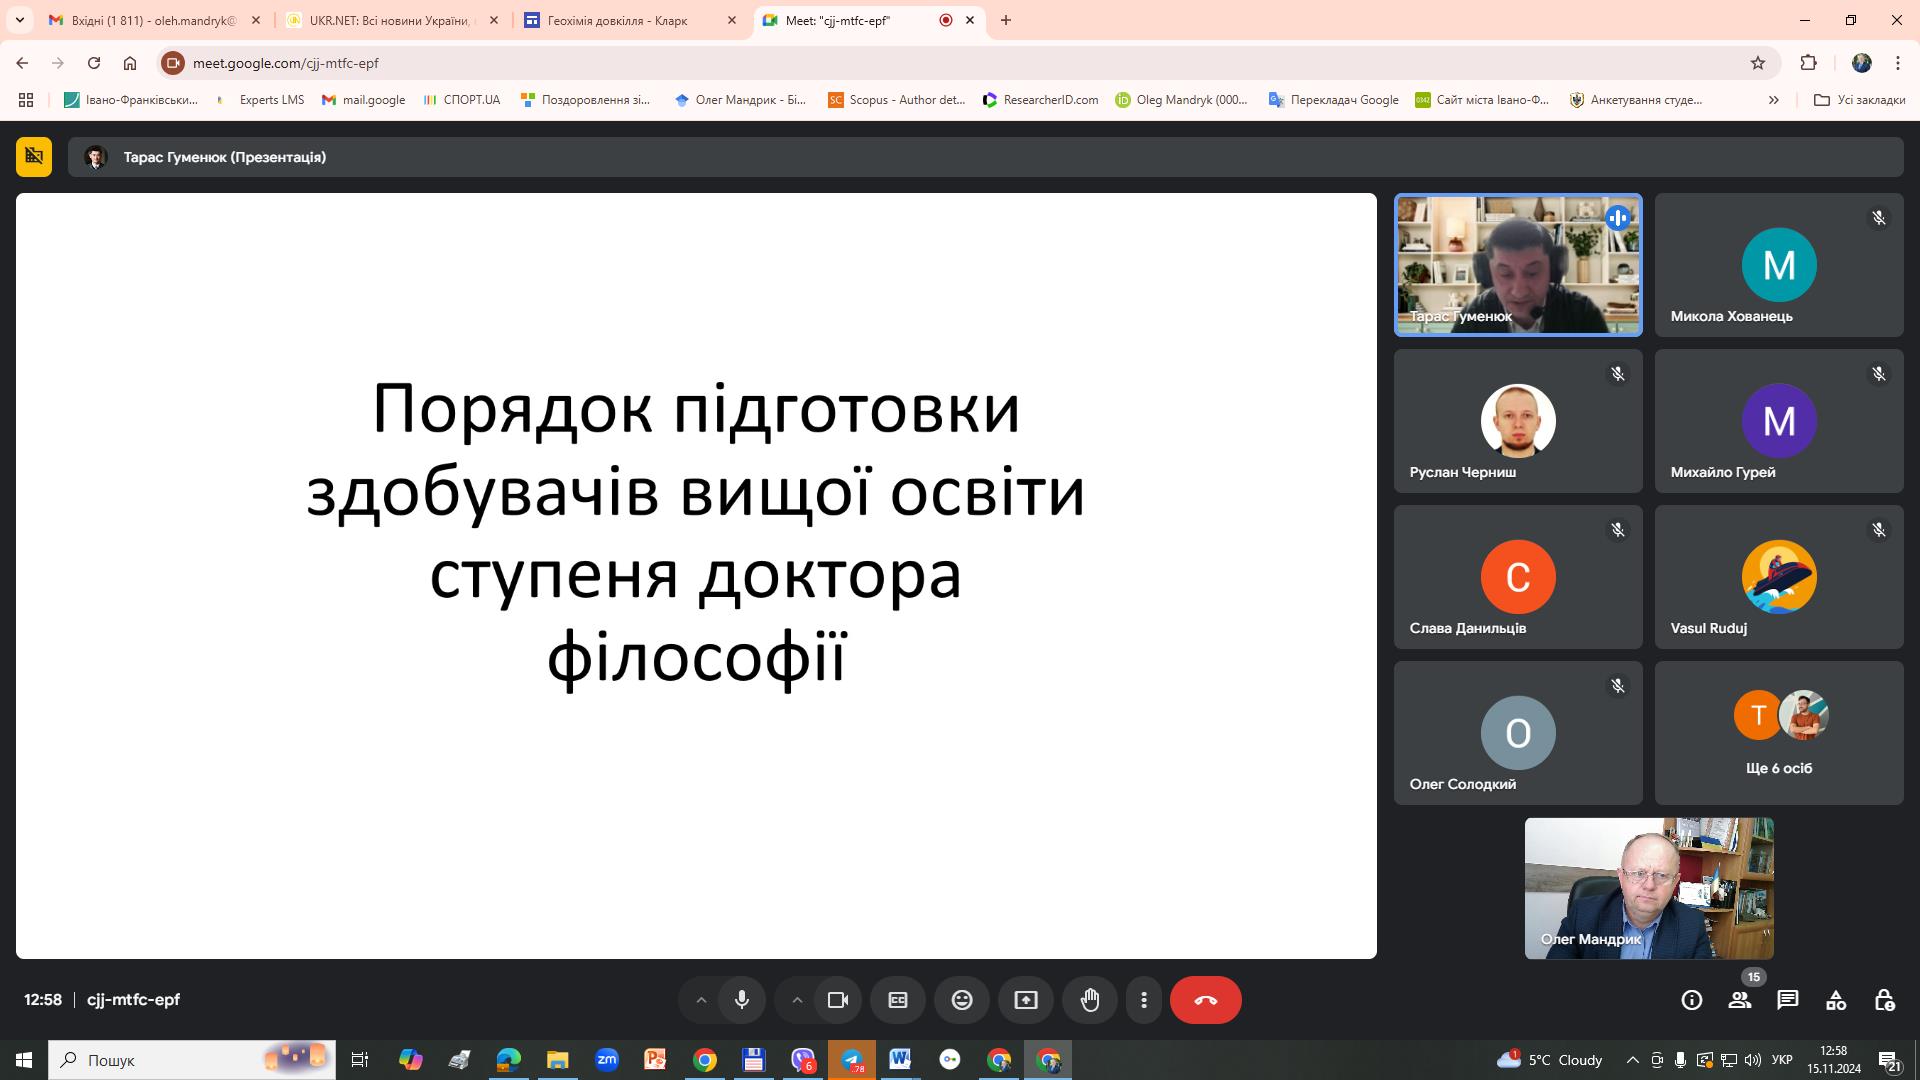Select Тарас Гуменюк video tile
The height and width of the screenshot is (1080, 1920).
(x=1517, y=264)
